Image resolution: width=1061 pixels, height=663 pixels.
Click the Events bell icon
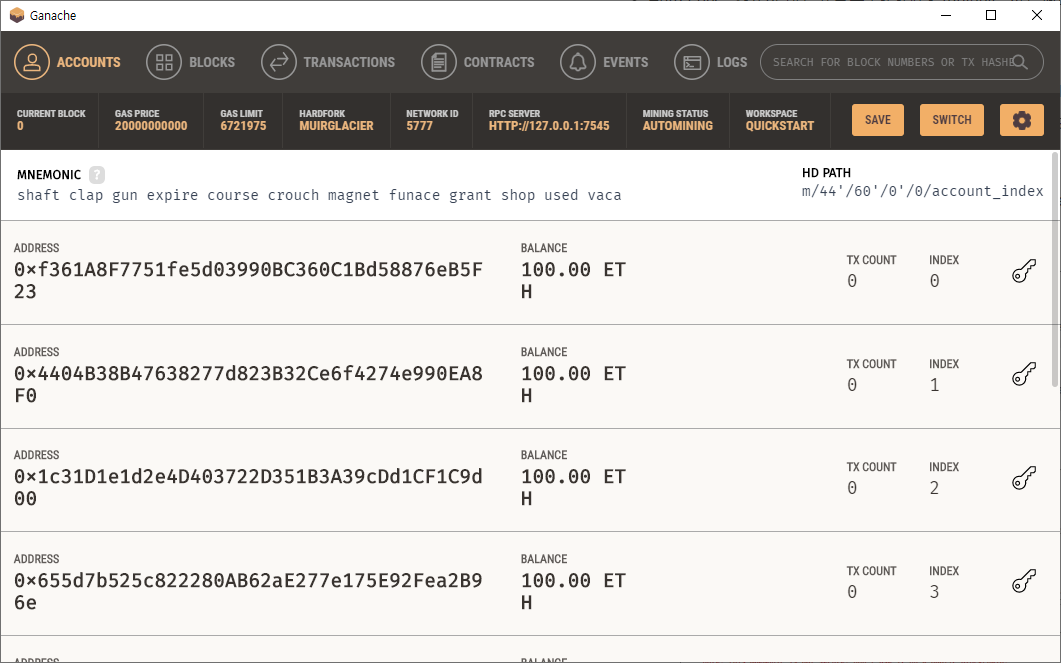[x=578, y=62]
